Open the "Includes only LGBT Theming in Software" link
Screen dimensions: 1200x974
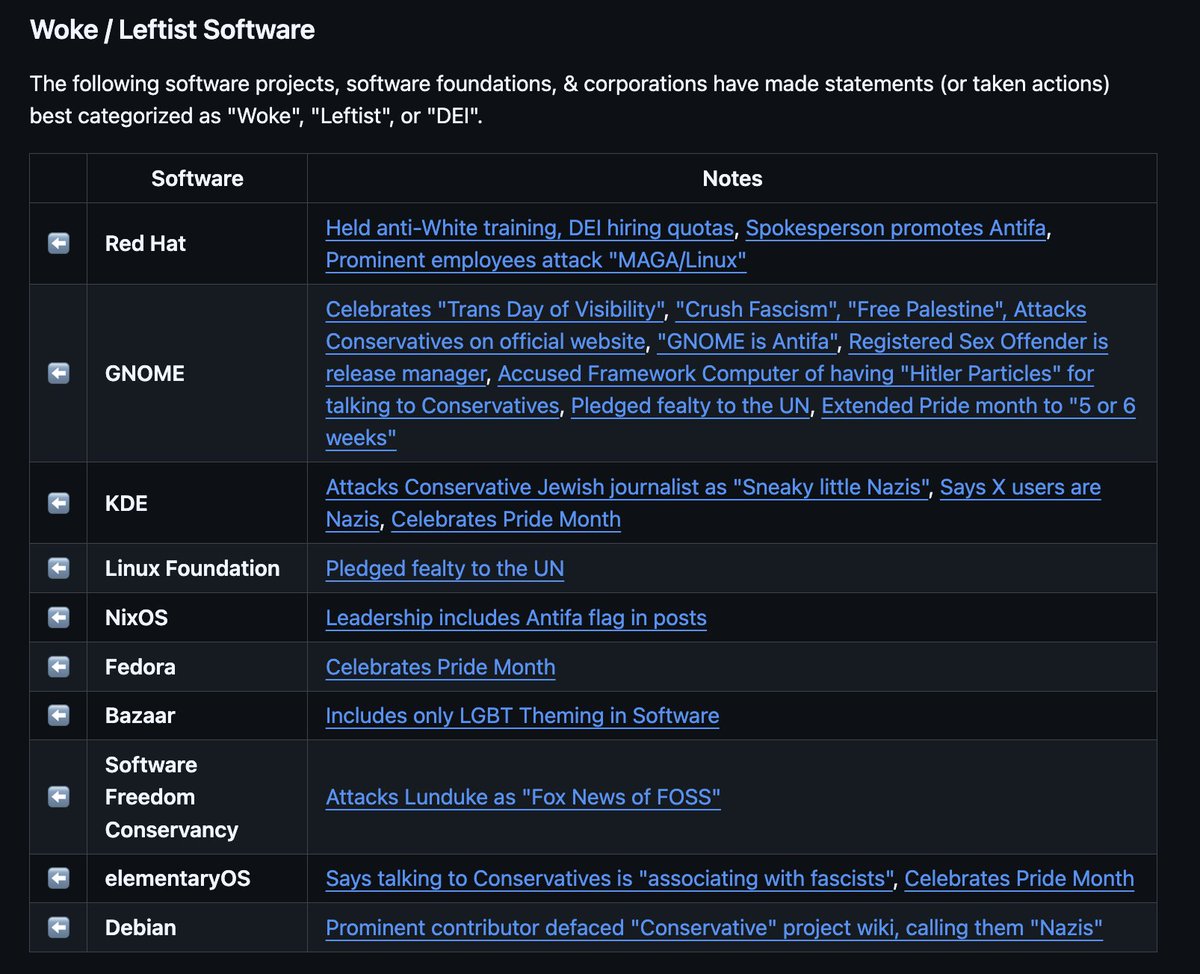(521, 715)
